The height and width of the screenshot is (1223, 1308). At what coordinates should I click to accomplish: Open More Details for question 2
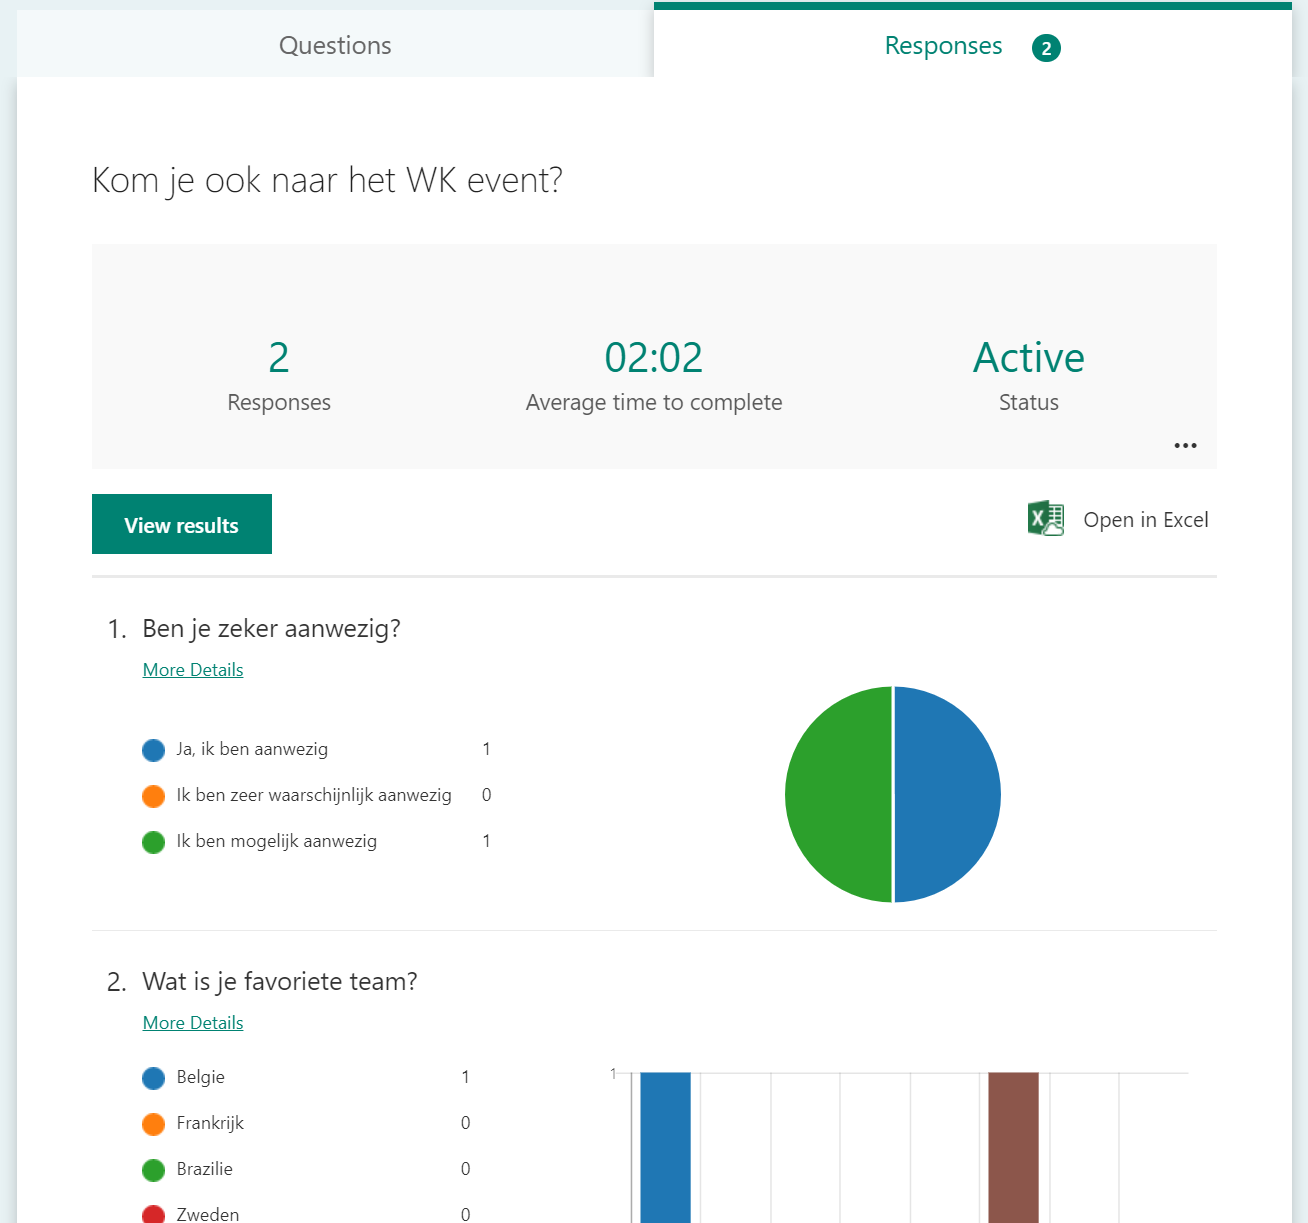[x=193, y=1023]
